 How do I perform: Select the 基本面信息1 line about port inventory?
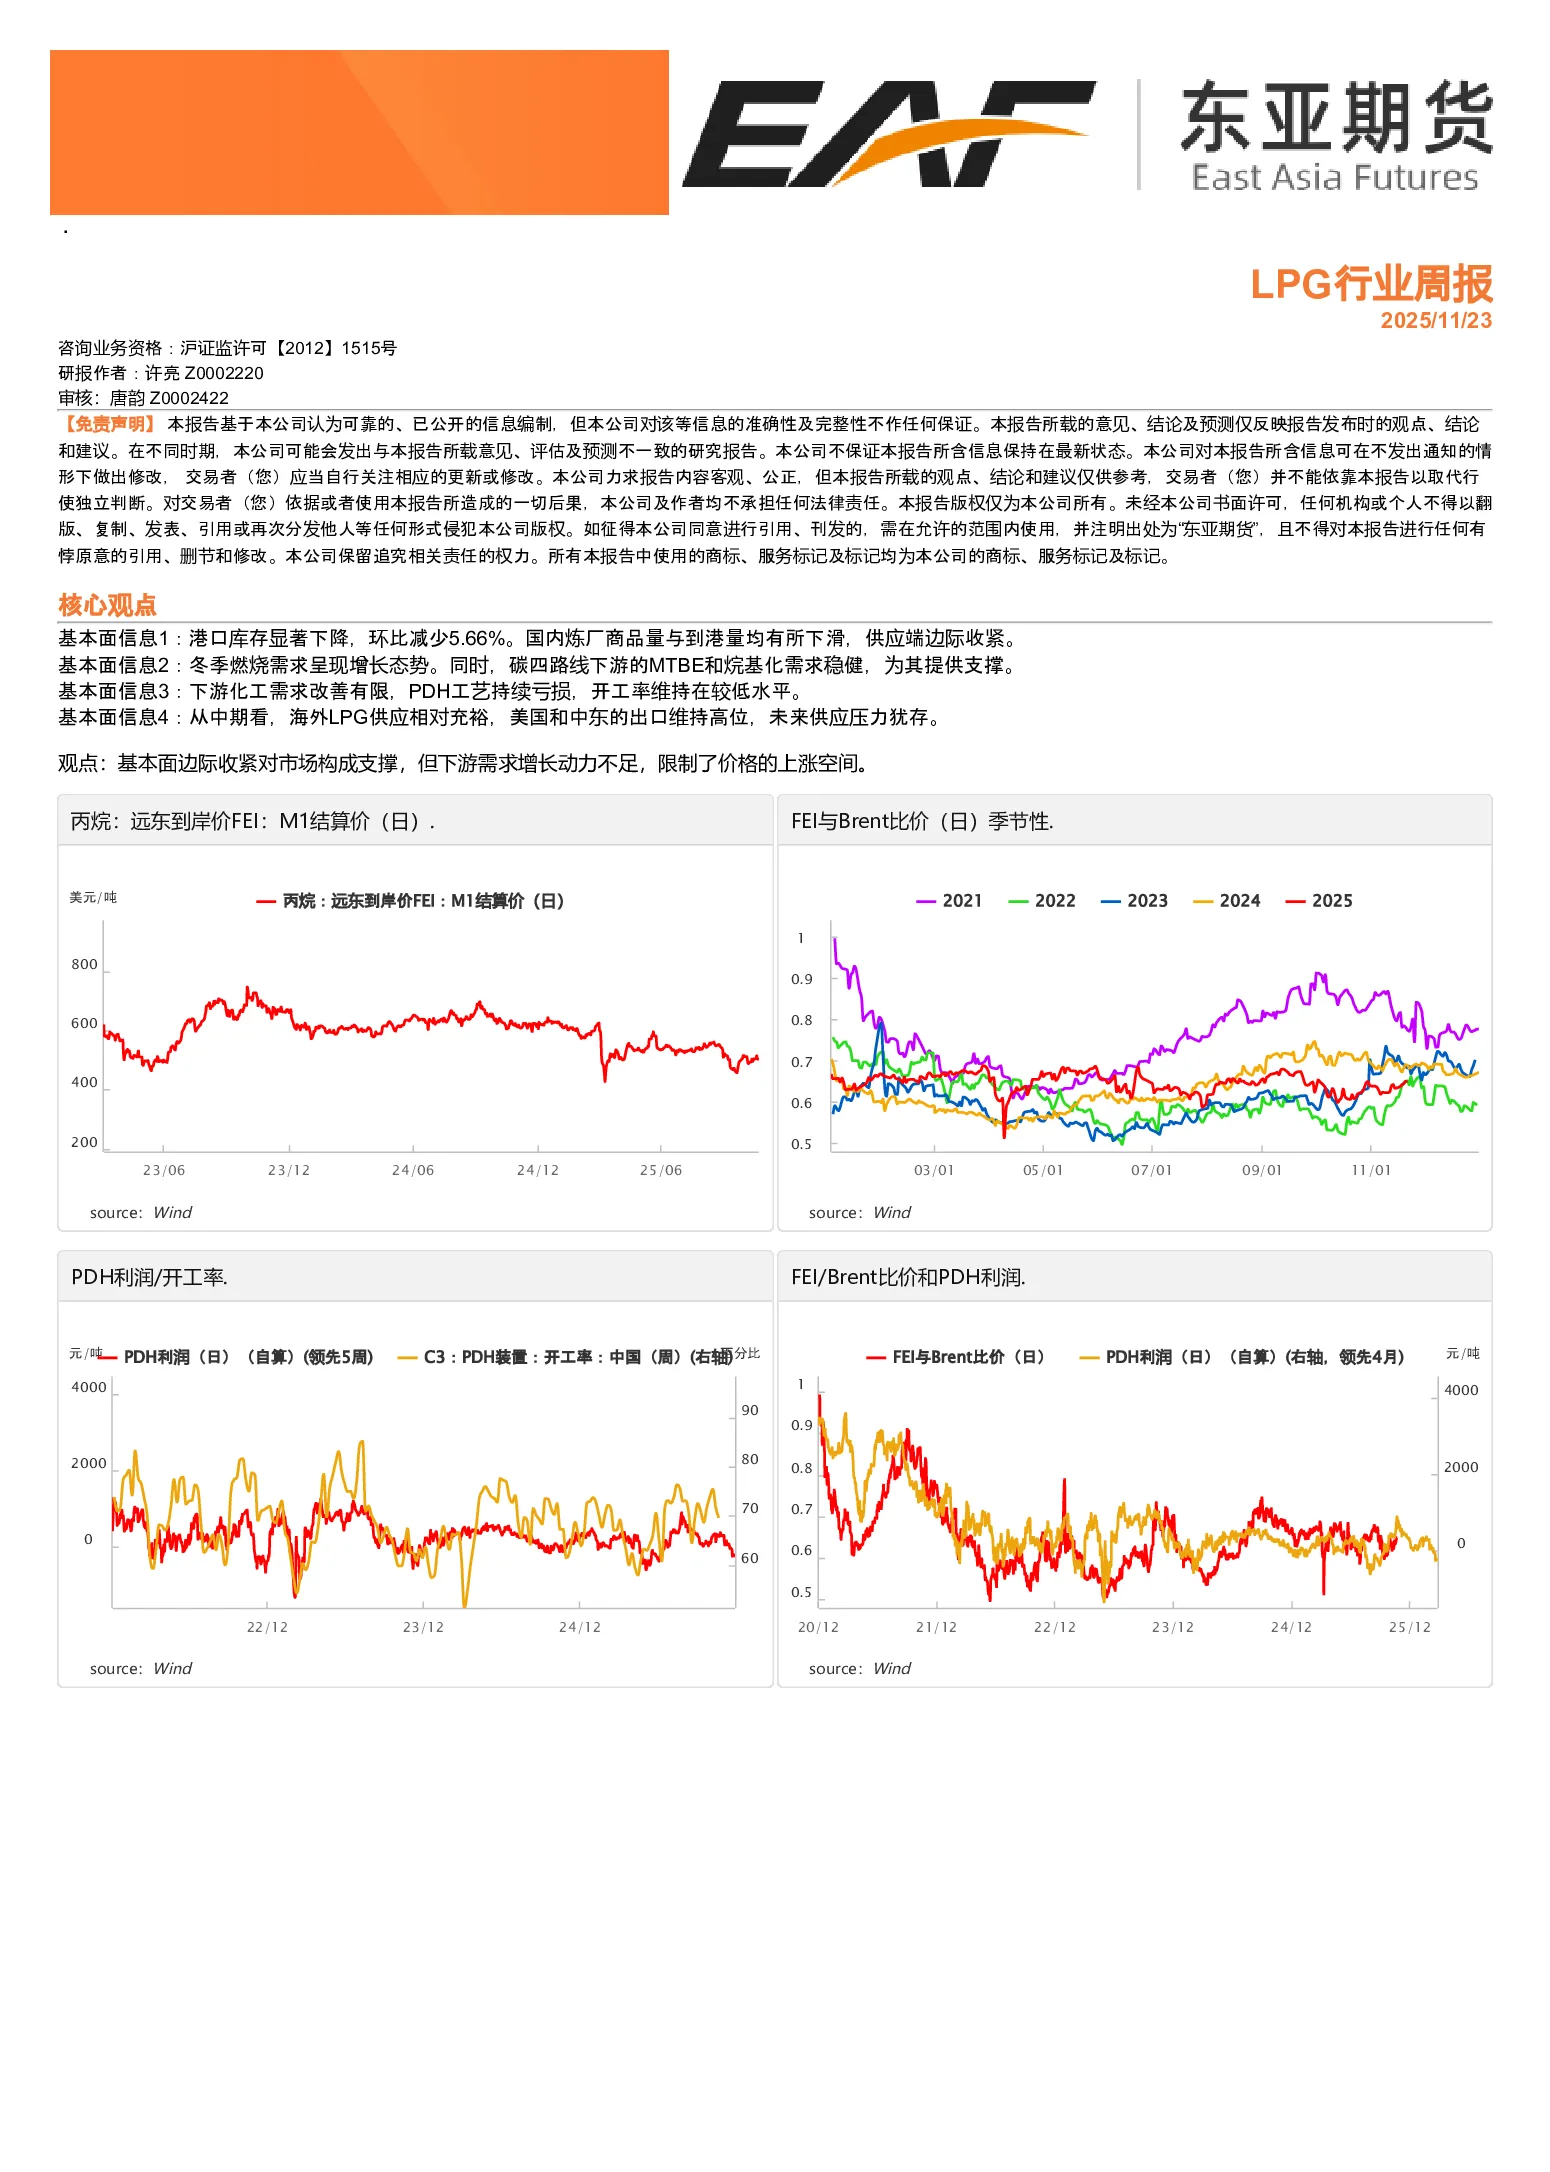tap(540, 638)
